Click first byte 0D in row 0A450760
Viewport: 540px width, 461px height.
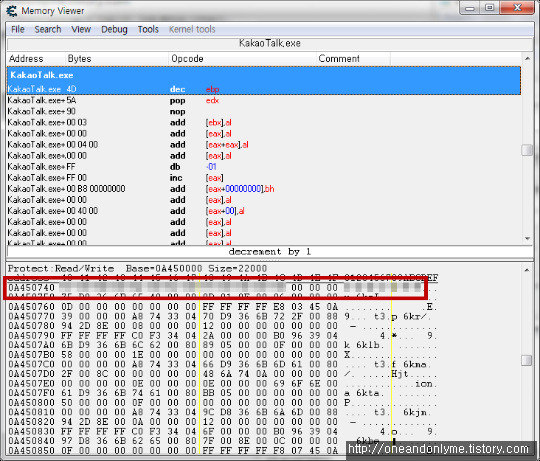(66, 306)
